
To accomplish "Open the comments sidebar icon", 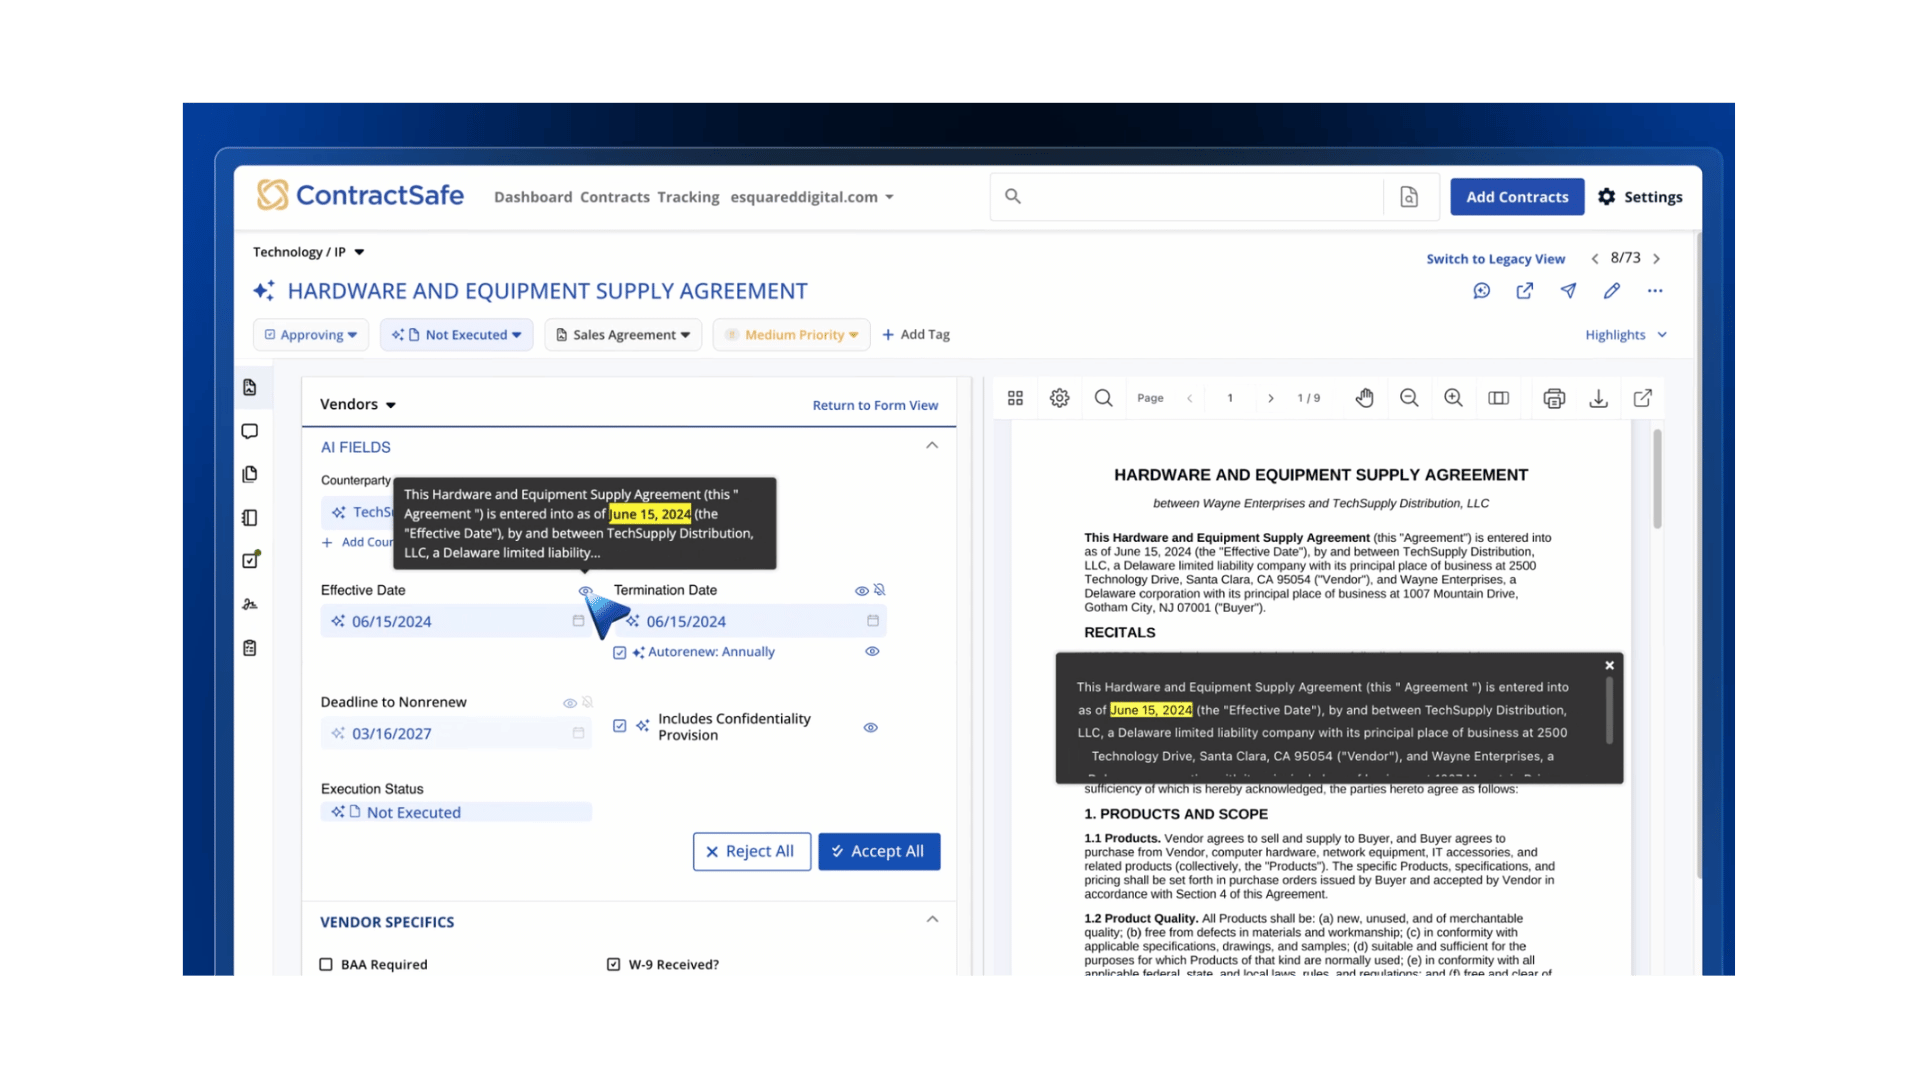I will (250, 431).
